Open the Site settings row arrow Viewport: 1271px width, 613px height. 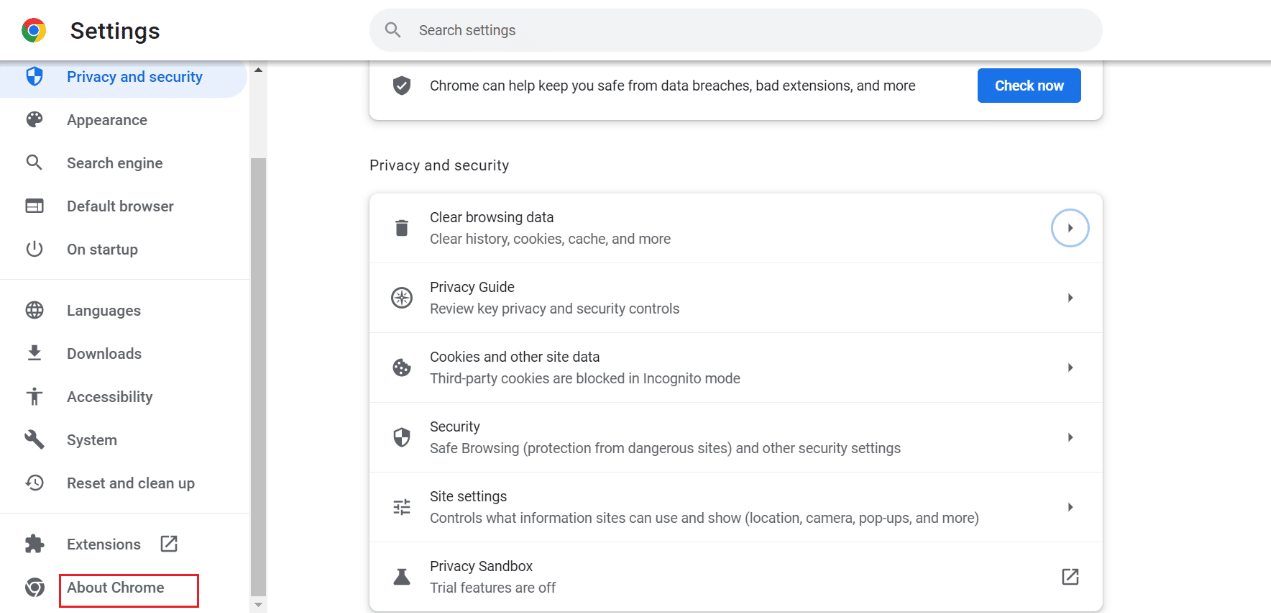coord(1070,507)
